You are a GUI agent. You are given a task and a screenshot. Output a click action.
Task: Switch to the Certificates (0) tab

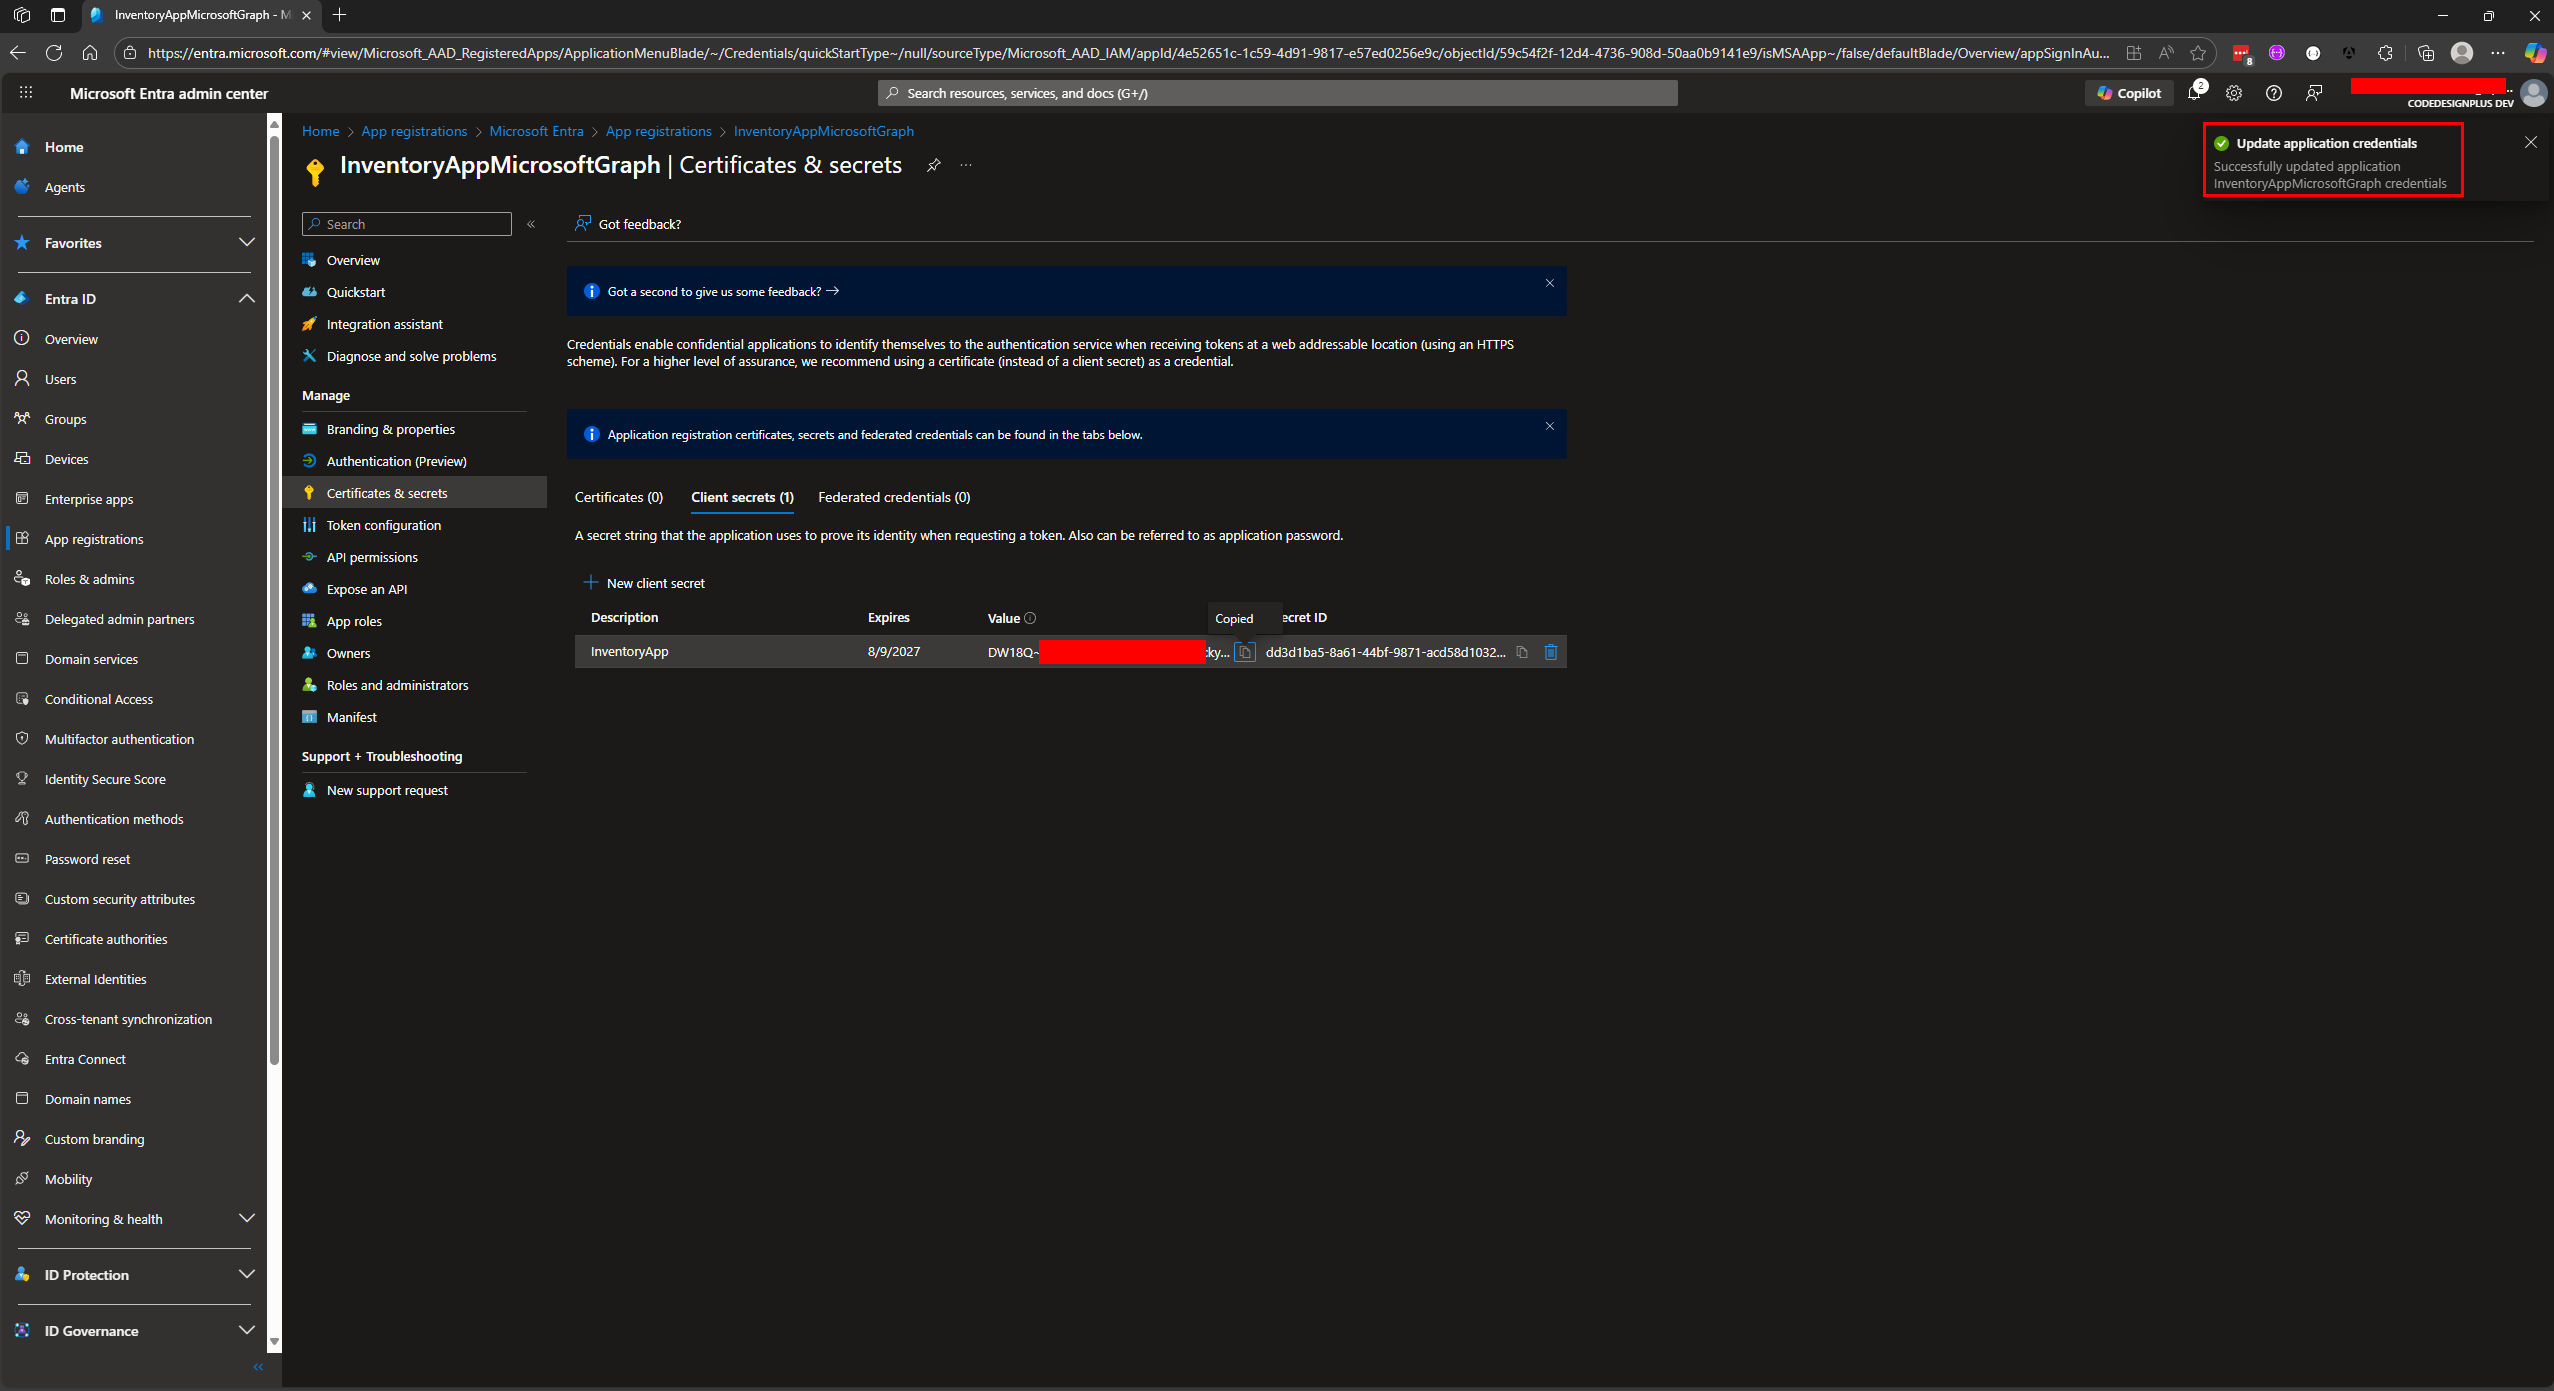coord(619,497)
